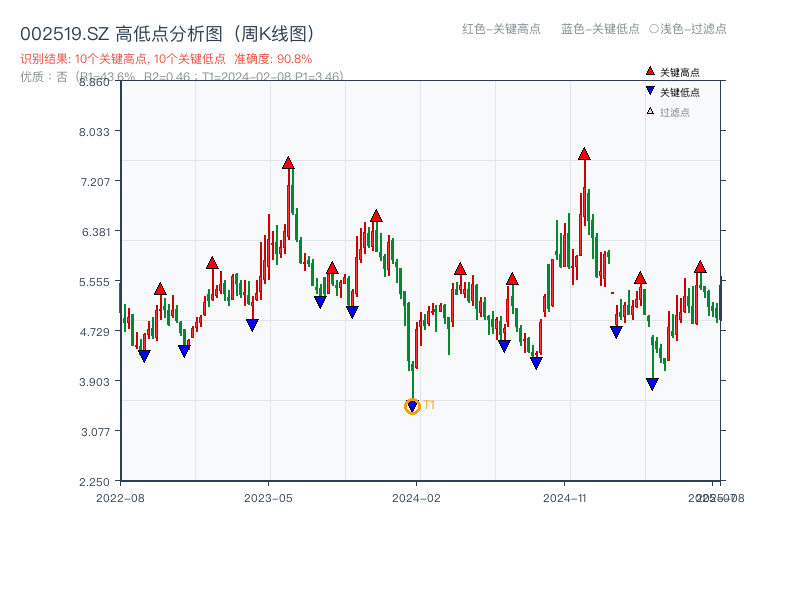Click the blue low marker just before the late-2023 red high

click(352, 312)
